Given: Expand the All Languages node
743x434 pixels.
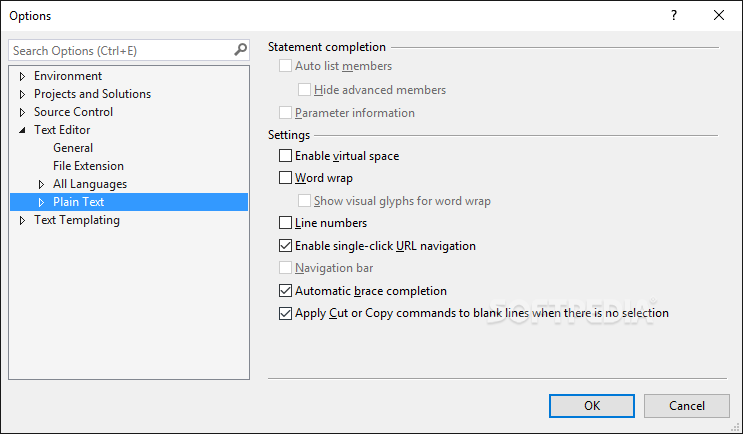Looking at the screenshot, I should tap(41, 184).
